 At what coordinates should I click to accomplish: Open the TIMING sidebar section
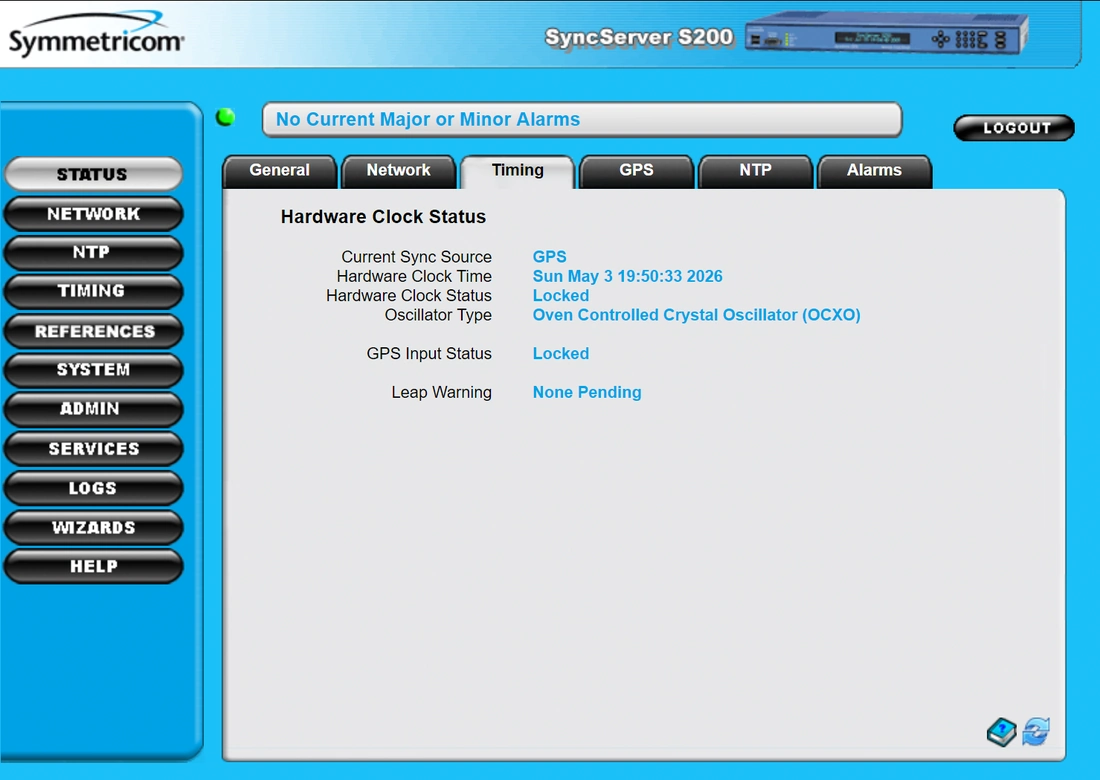coord(93,291)
